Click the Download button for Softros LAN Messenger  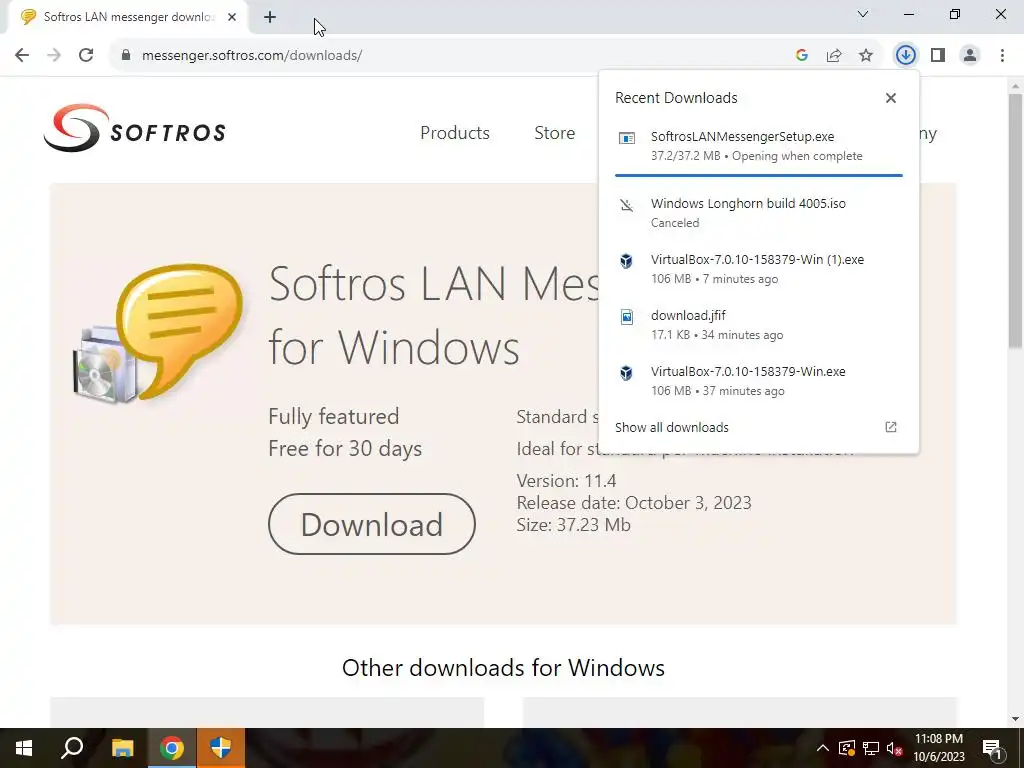(372, 524)
